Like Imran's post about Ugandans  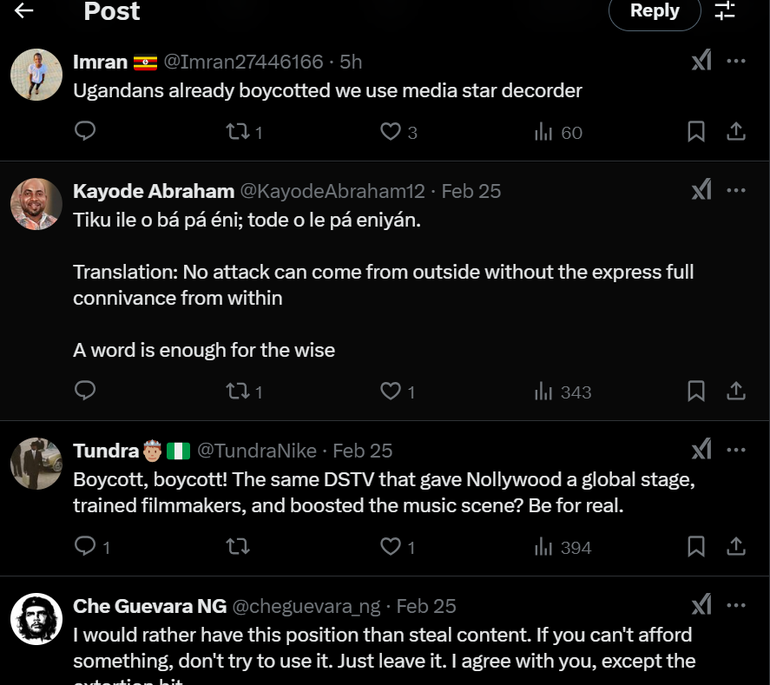pos(390,131)
